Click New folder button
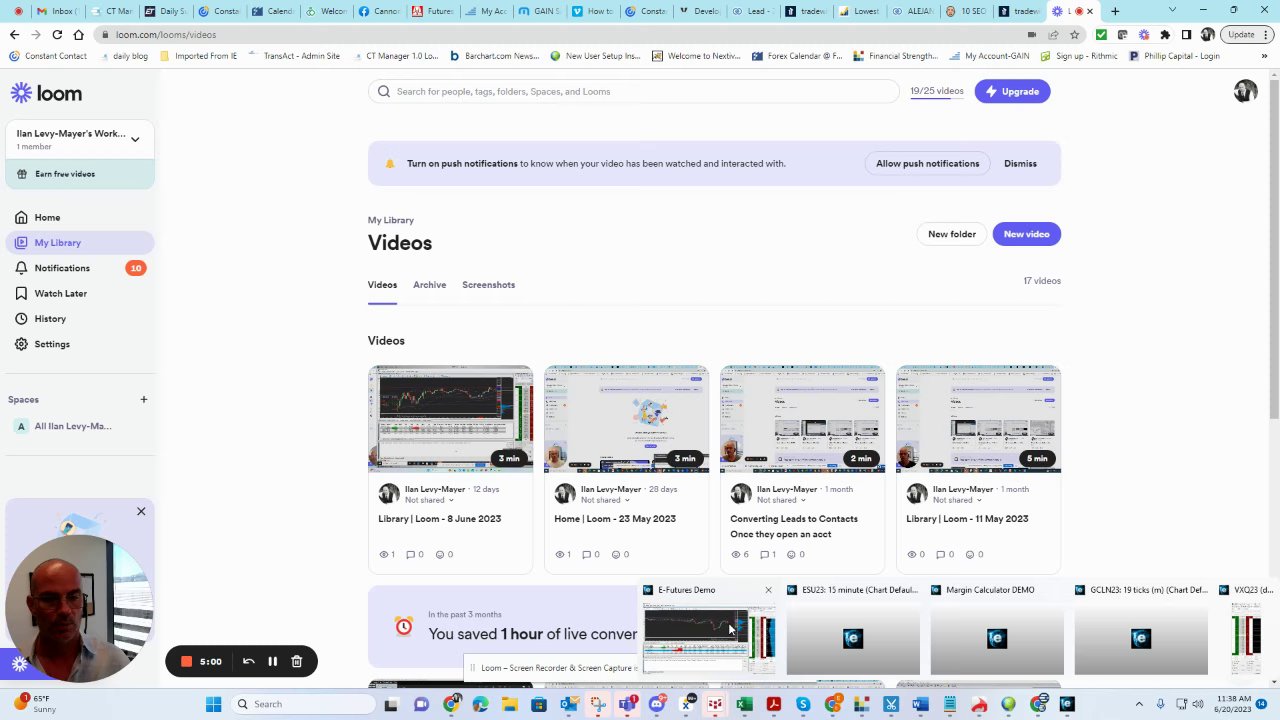Screen dimensions: 1280x720 (951, 234)
